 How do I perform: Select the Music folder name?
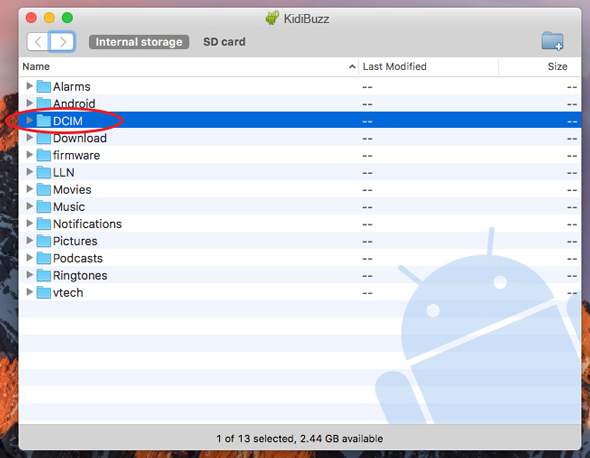click(x=69, y=207)
